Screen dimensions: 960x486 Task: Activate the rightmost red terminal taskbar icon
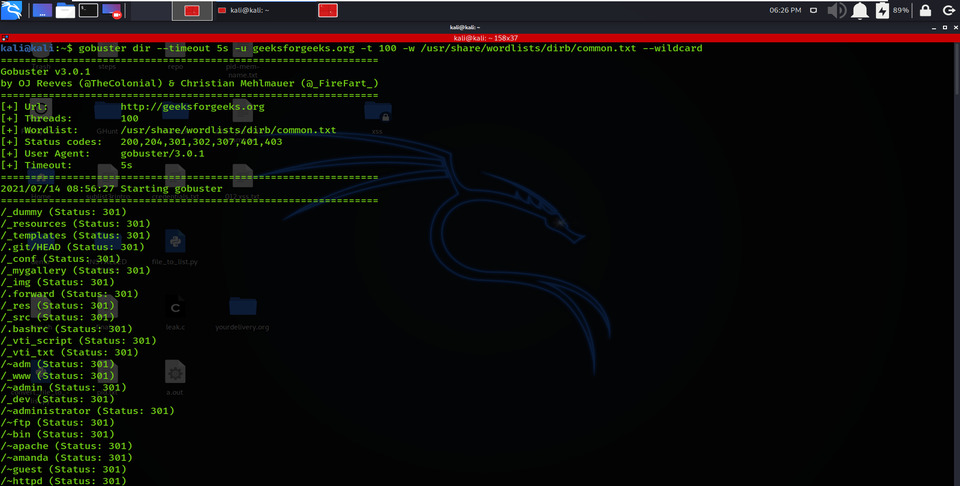tap(328, 10)
